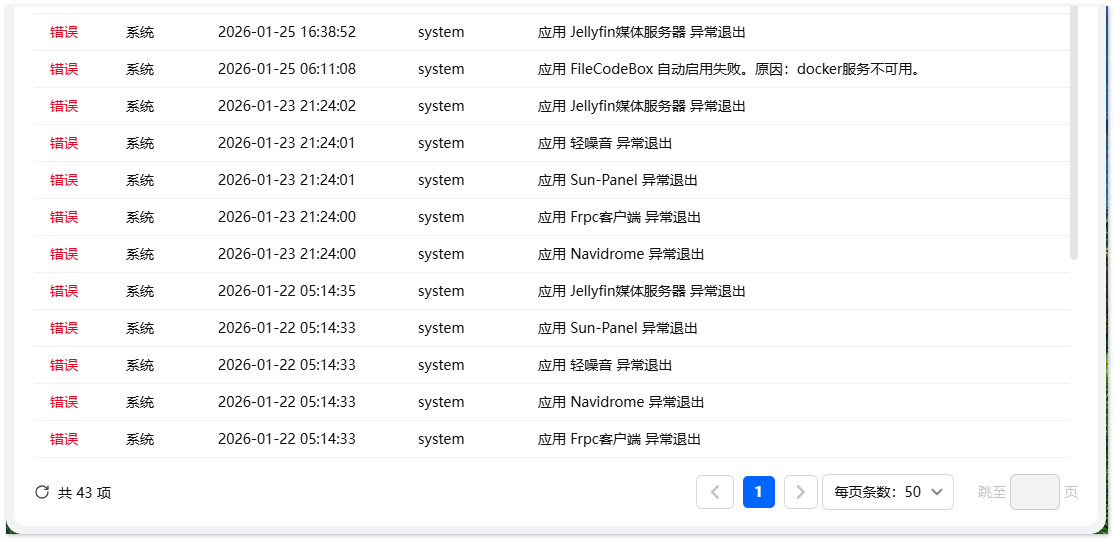This screenshot has width=1114, height=540.
Task: Click 跳至 label next to page input
Action: click(x=992, y=492)
